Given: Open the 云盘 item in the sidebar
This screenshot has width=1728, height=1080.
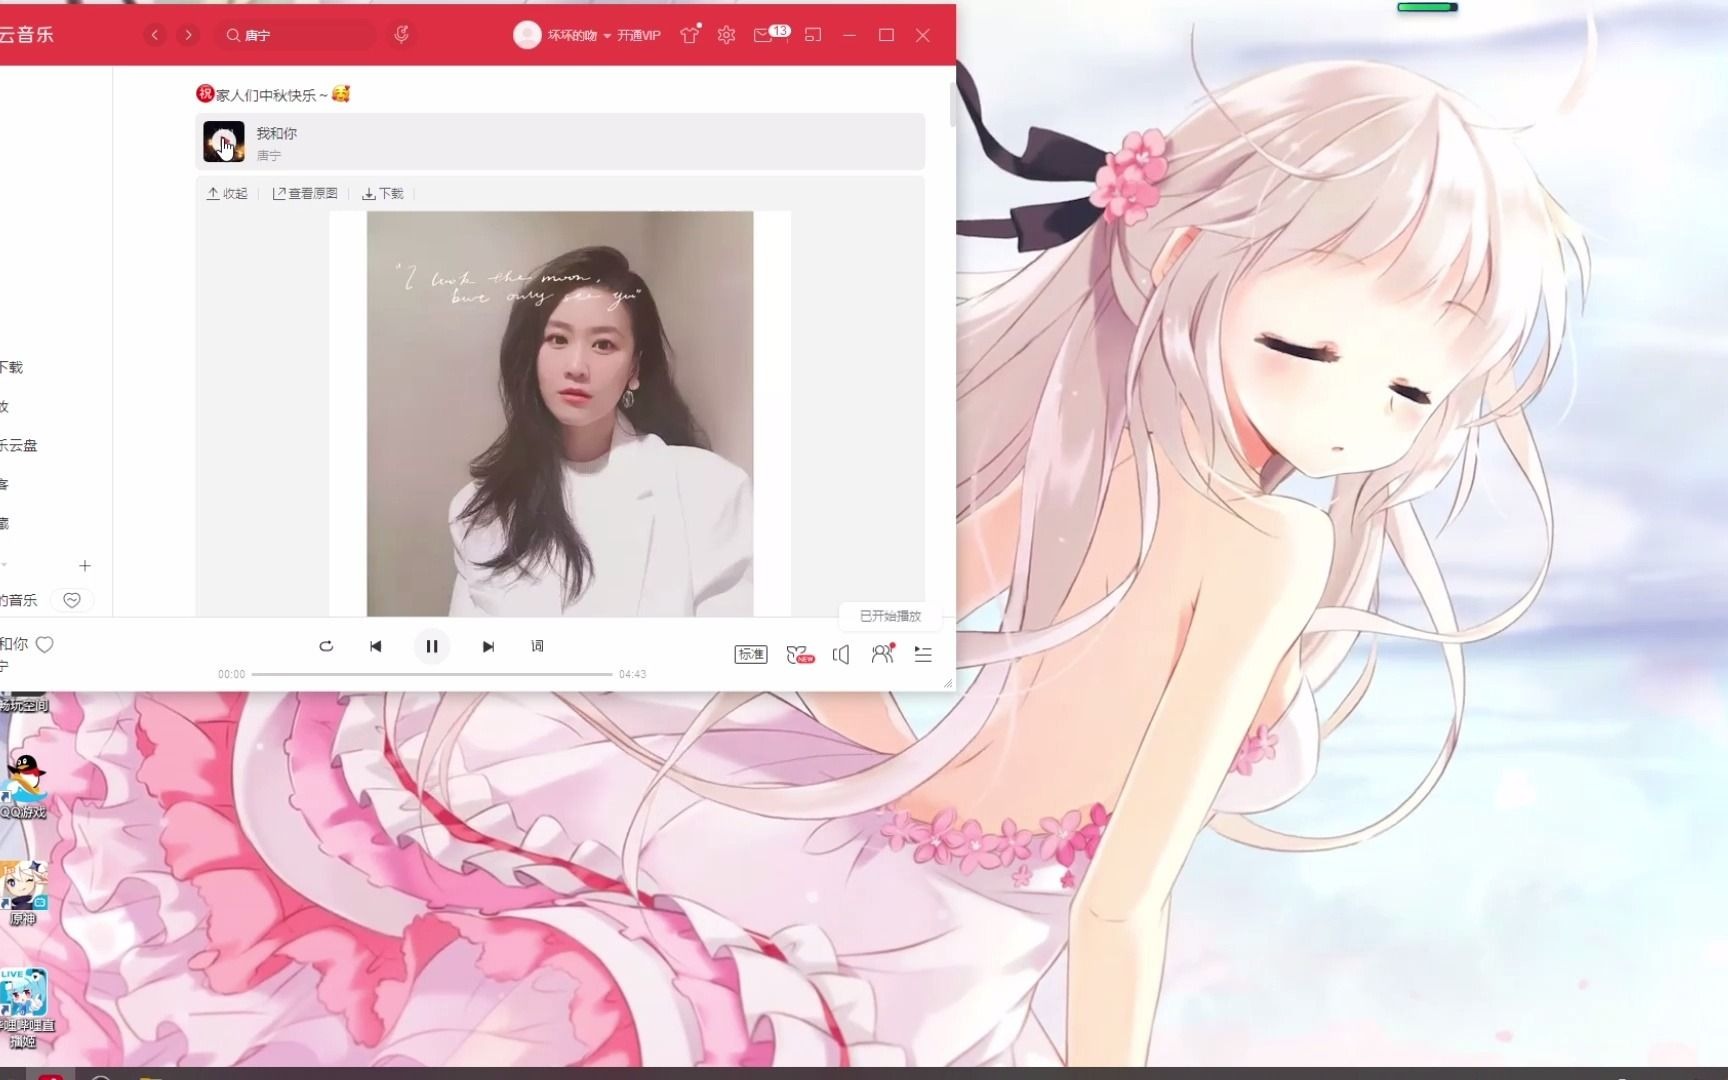Looking at the screenshot, I should (19, 445).
